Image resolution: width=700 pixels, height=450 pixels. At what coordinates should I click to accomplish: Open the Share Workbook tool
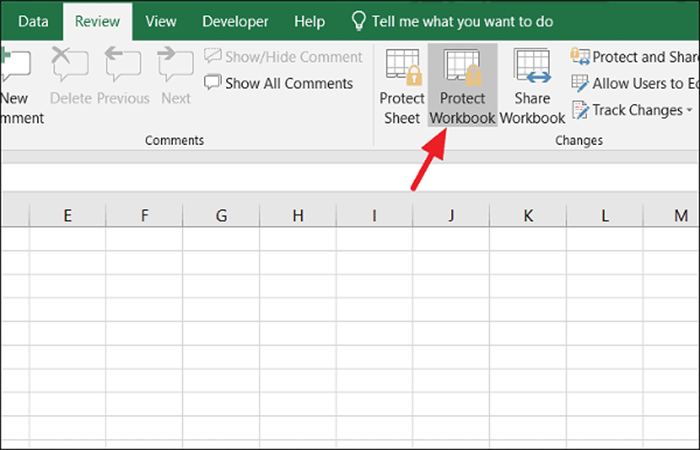pyautogui.click(x=532, y=85)
